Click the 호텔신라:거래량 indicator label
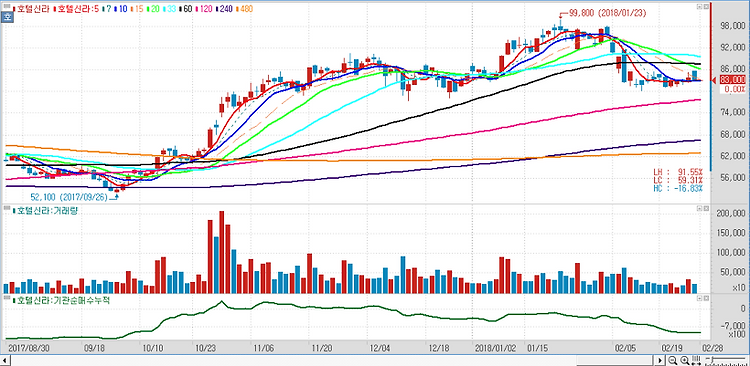Image resolution: width=750 pixels, height=366 pixels. tap(47, 210)
